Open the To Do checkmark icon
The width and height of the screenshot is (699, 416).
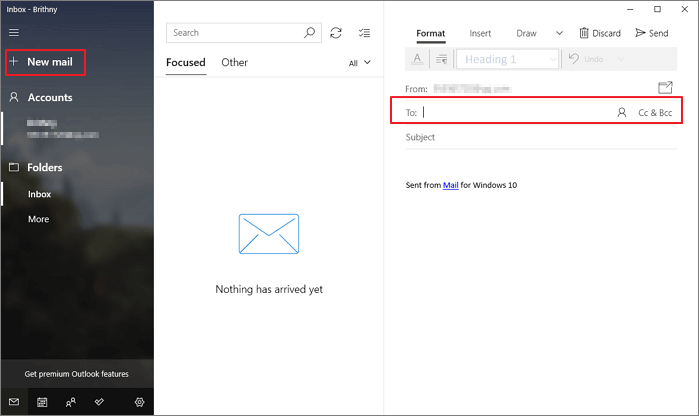coord(99,402)
